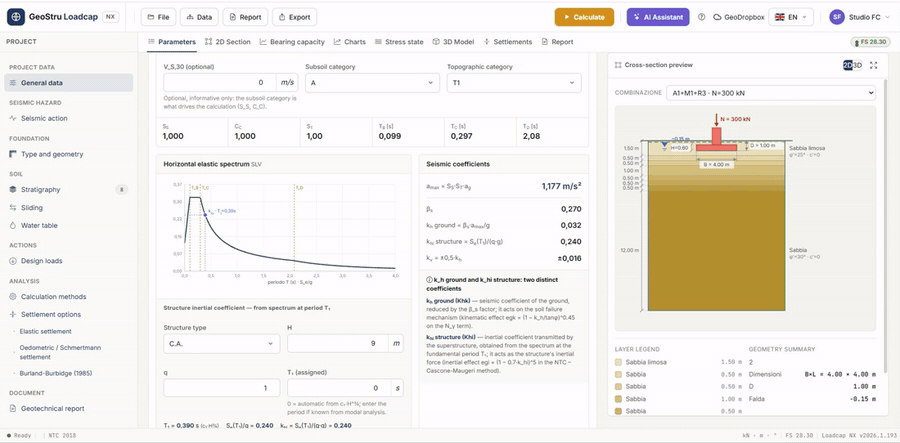The image size is (900, 443).
Task: Click the Sliding arrows icon
Action: [x=13, y=208]
